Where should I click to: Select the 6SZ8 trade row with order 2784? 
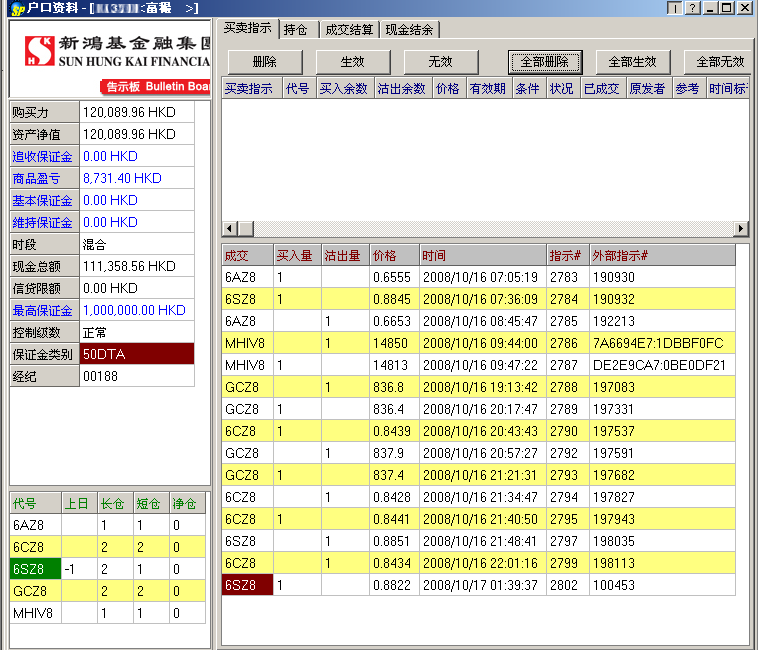point(478,299)
